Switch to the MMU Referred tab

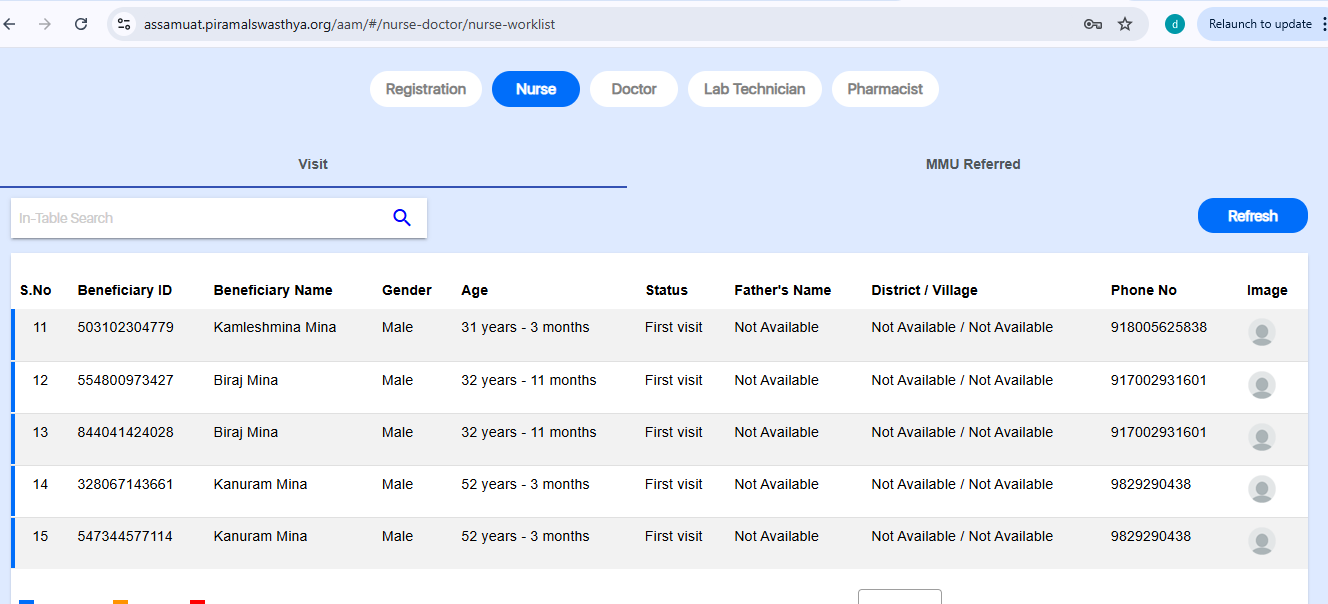tap(973, 164)
